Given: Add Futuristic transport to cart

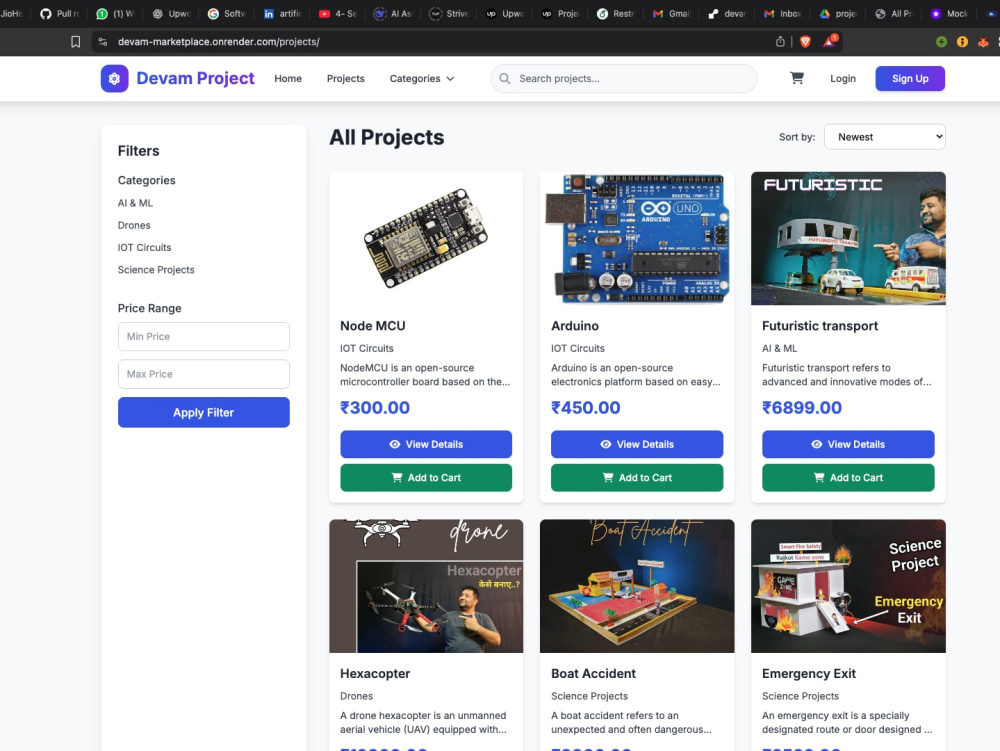Looking at the screenshot, I should pyautogui.click(x=848, y=478).
